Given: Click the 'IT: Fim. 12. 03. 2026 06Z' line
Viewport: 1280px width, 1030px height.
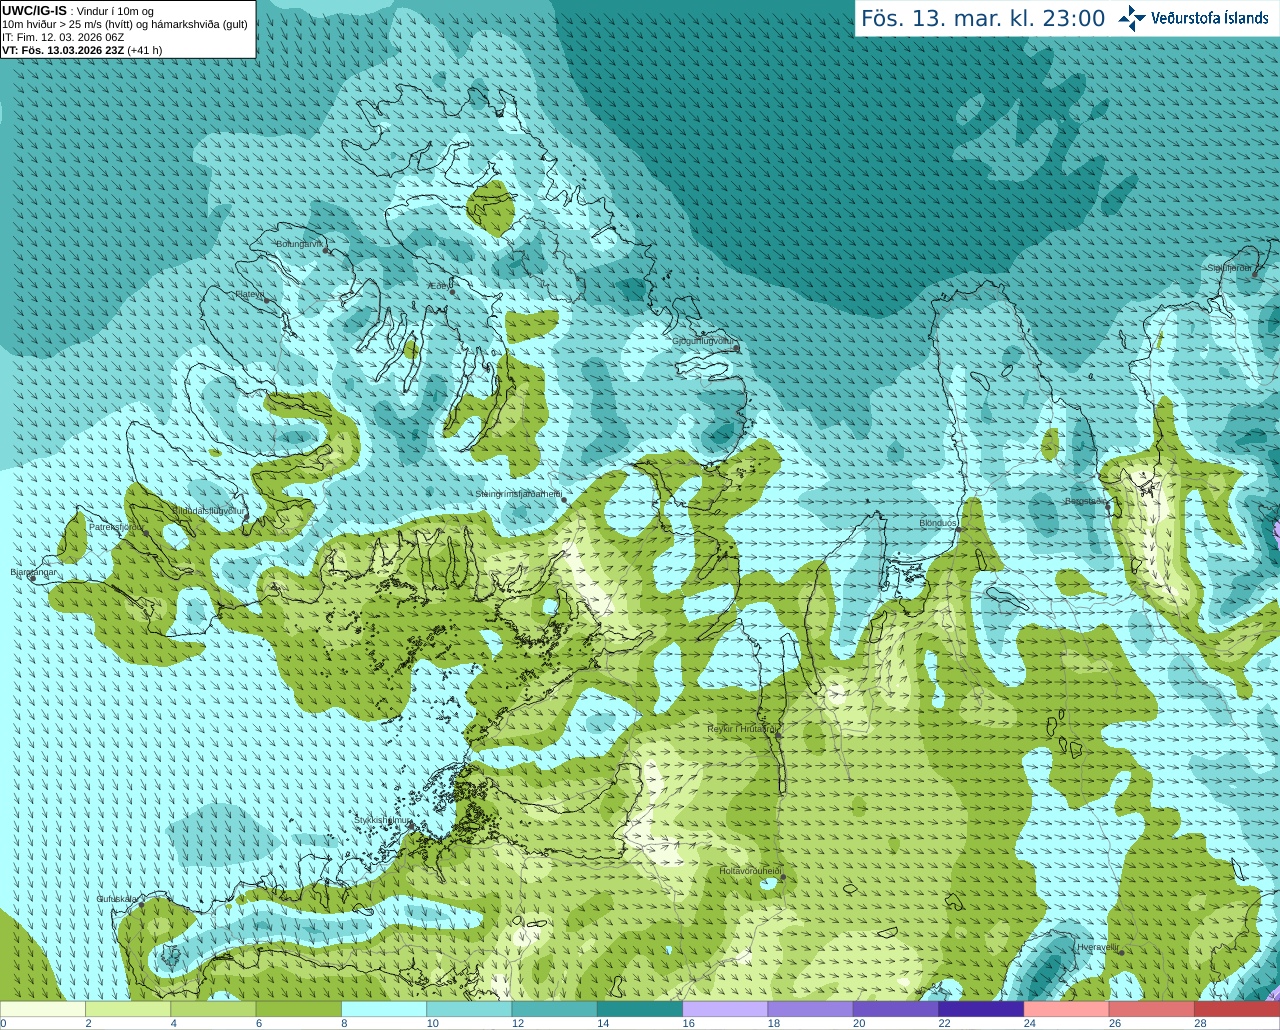Looking at the screenshot, I should (63, 37).
